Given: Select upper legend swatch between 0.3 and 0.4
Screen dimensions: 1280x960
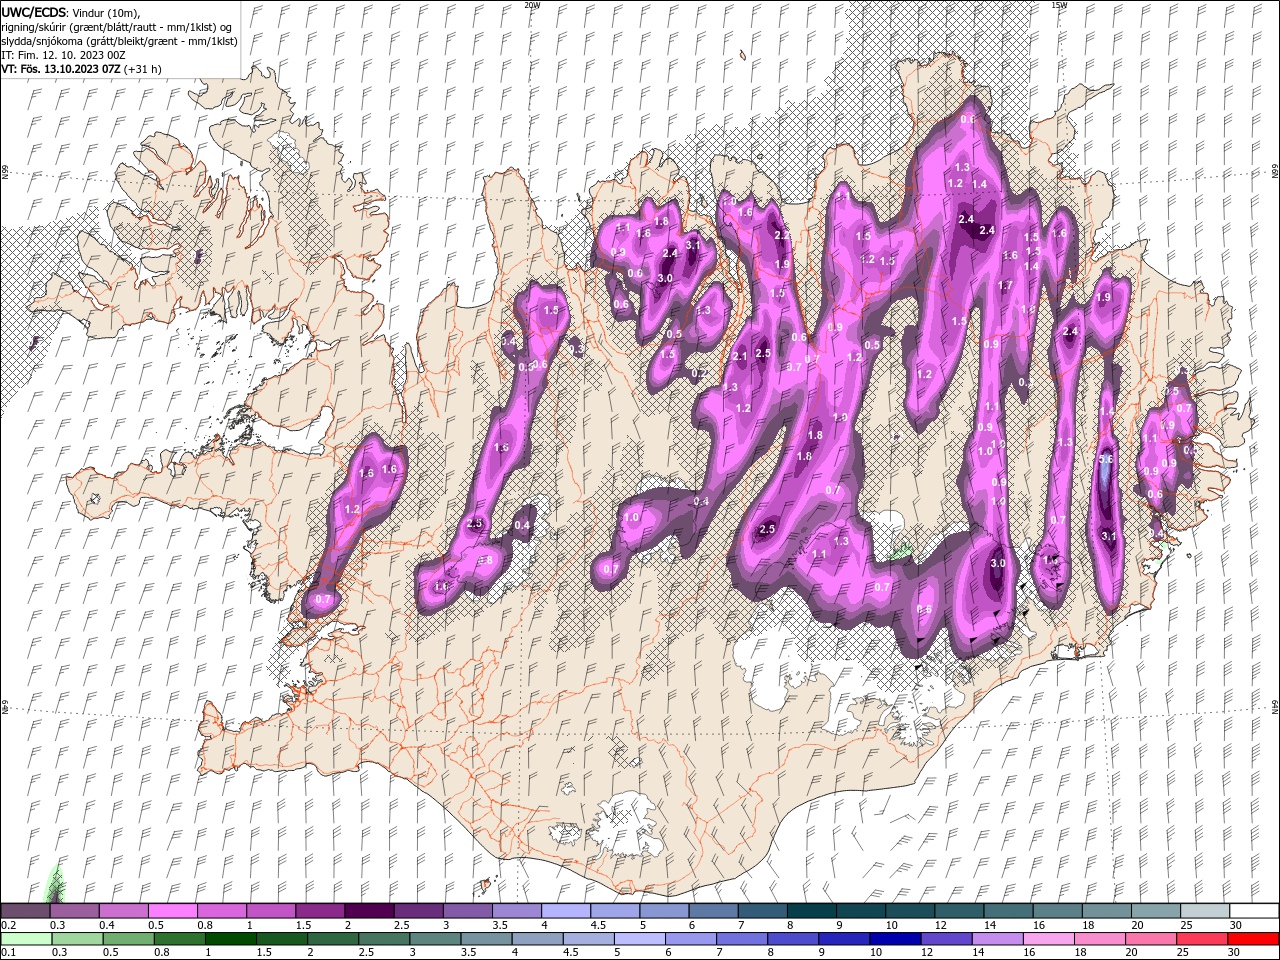Looking at the screenshot, I should click(75, 911).
